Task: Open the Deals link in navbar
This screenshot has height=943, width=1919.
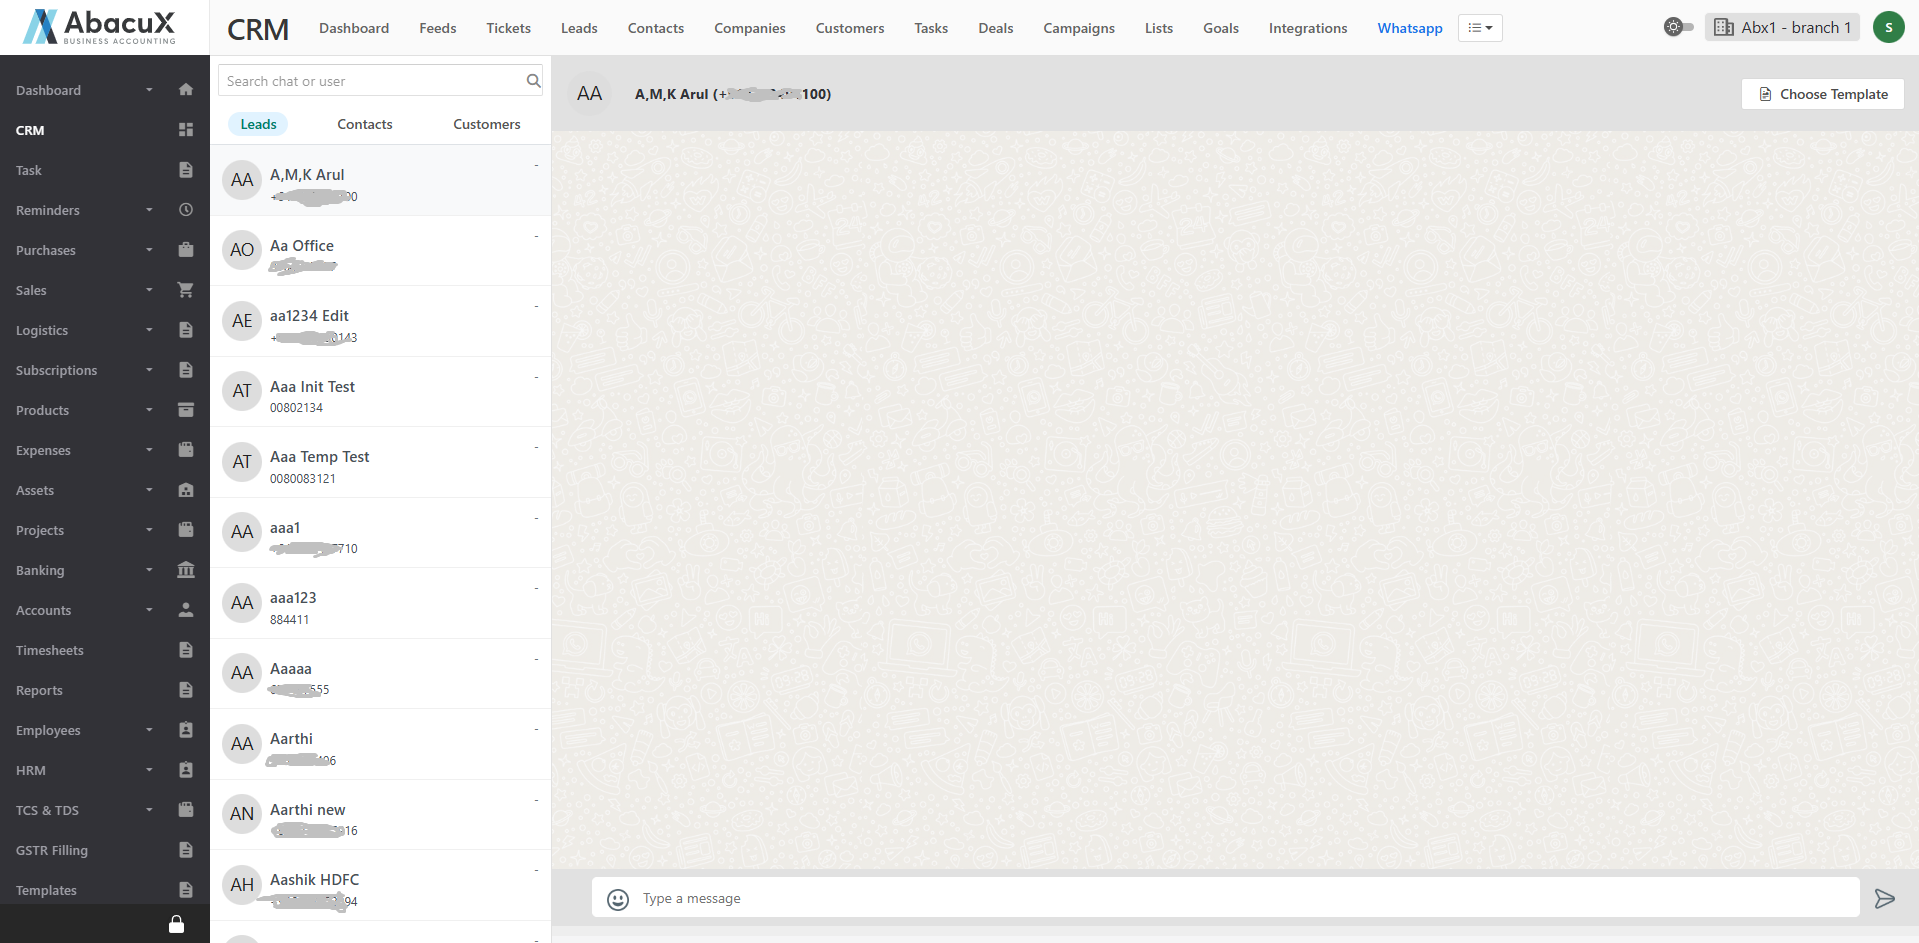Action: 995,28
